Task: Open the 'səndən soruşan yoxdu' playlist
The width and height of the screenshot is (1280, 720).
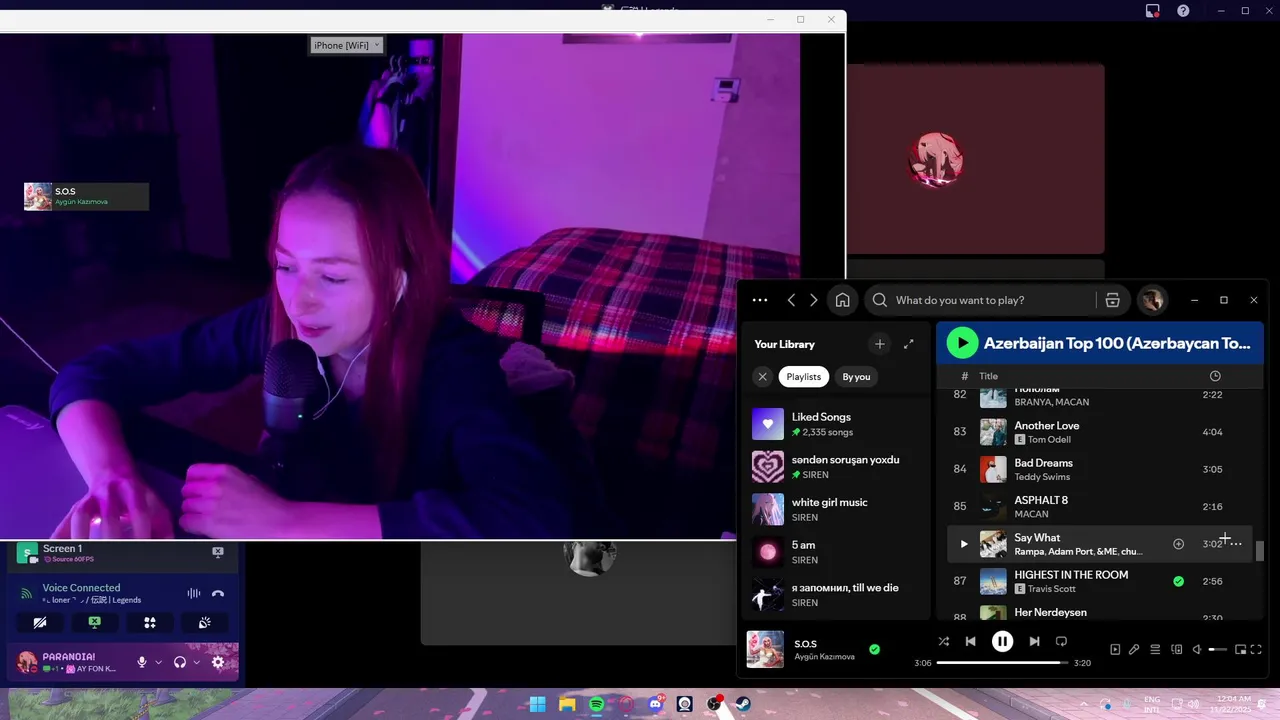Action: tap(838, 467)
